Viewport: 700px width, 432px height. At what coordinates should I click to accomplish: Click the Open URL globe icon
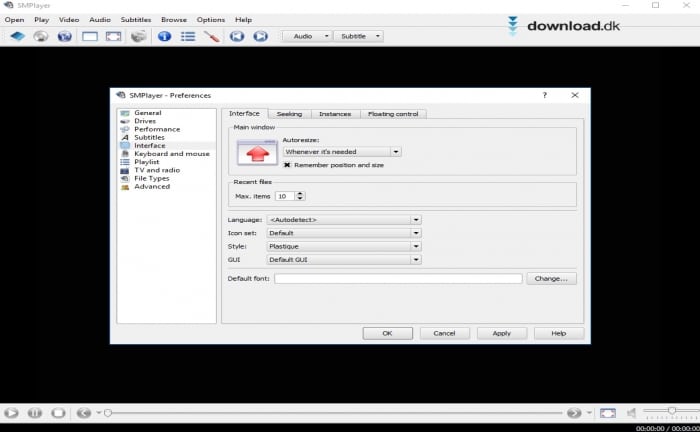click(x=65, y=36)
